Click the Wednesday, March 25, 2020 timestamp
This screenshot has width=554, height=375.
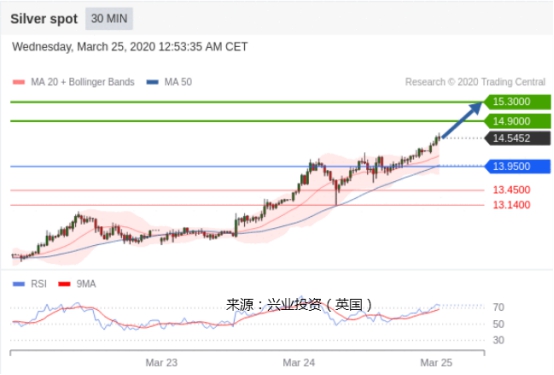(130, 47)
